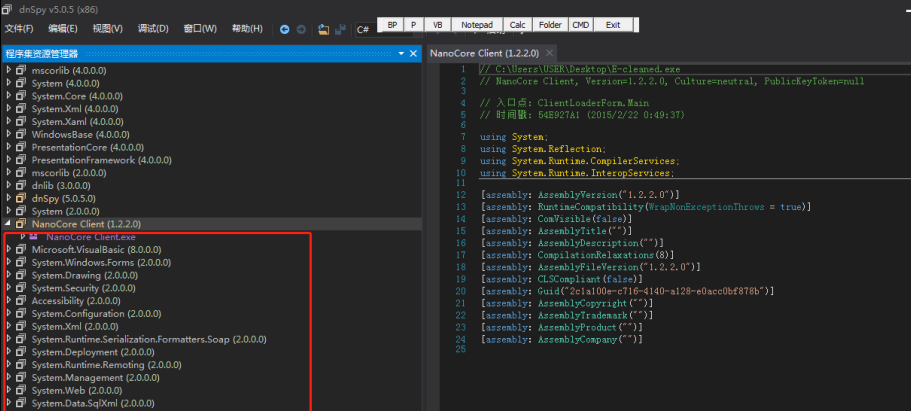Click the BP button in floating toolbar
This screenshot has height=411, width=911.
(x=392, y=25)
